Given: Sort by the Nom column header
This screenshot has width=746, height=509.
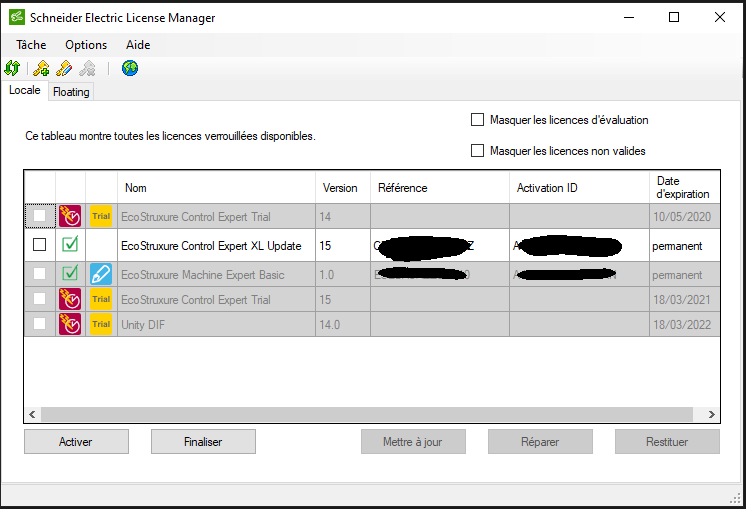Looking at the screenshot, I should pos(215,187).
